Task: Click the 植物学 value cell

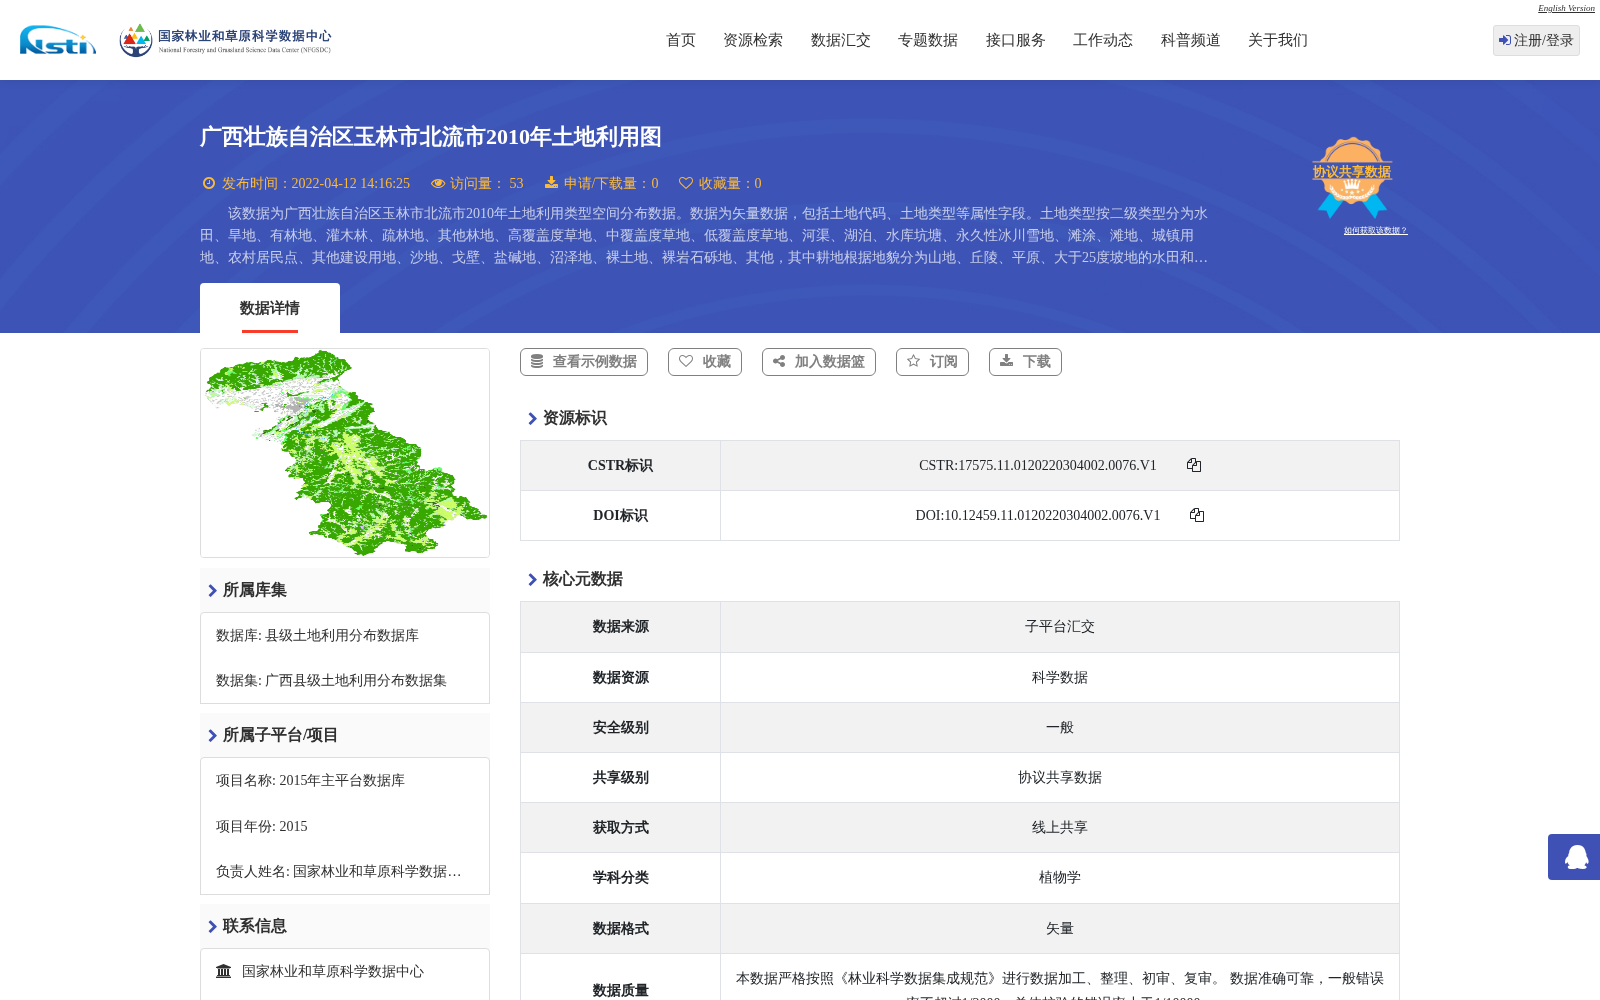Action: 1060,878
